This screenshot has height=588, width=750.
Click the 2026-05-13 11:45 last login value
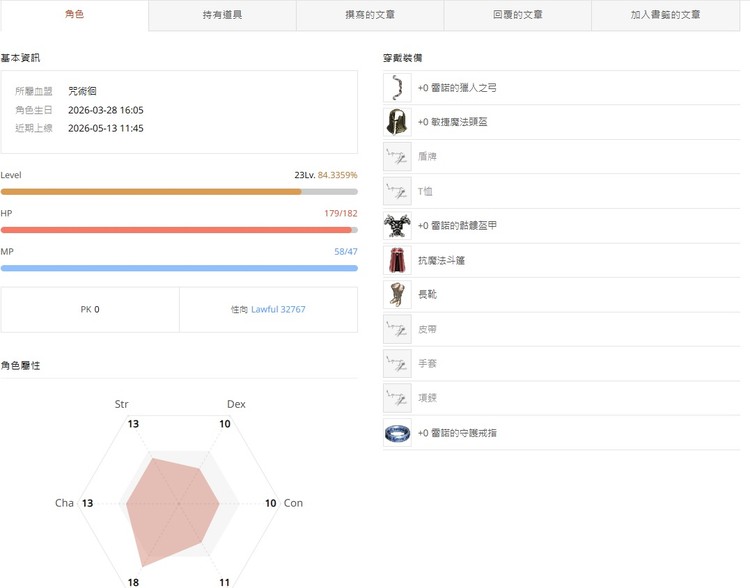[x=106, y=128]
